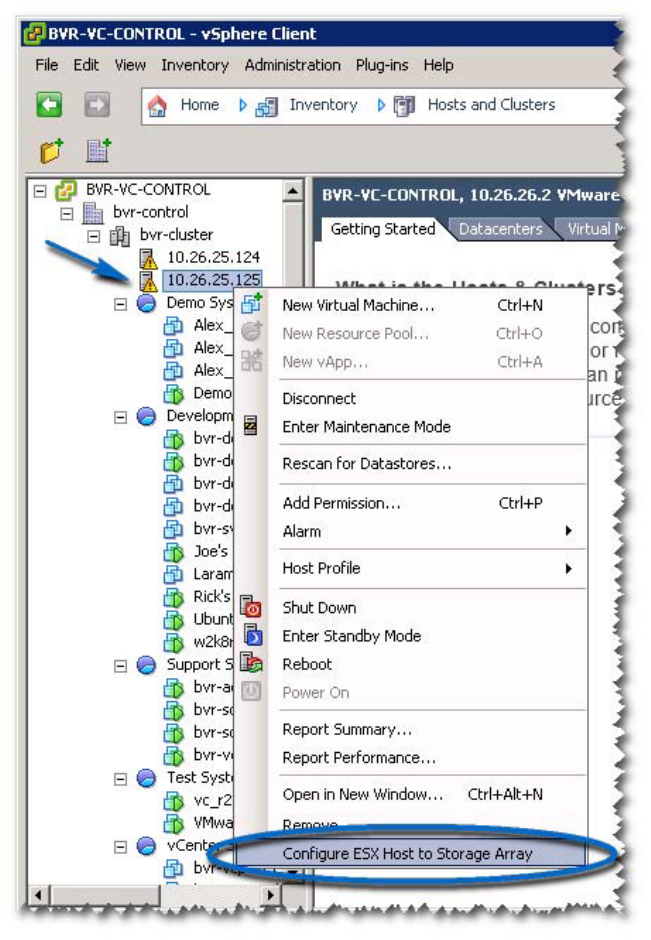
Task: Choose Open in New Window
Action: [x=363, y=794]
